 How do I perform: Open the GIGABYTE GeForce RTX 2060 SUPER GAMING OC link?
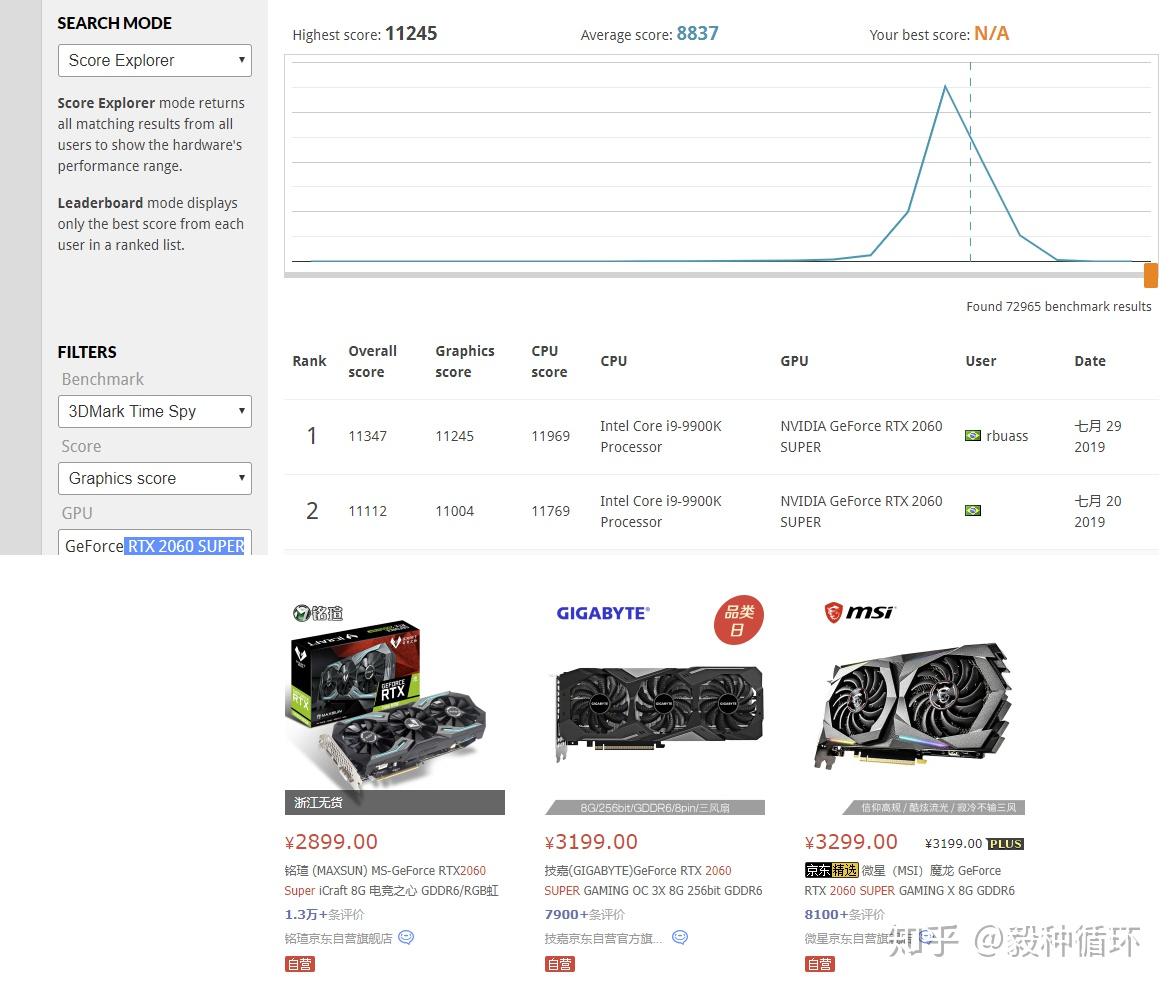coord(654,881)
